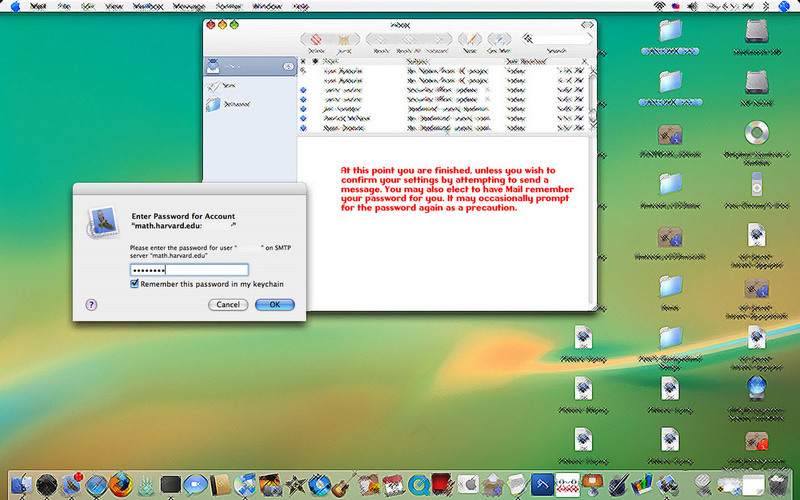Image resolution: width=800 pixels, height=500 pixels.
Task: Open Firefox from the Dock
Action: [121, 485]
